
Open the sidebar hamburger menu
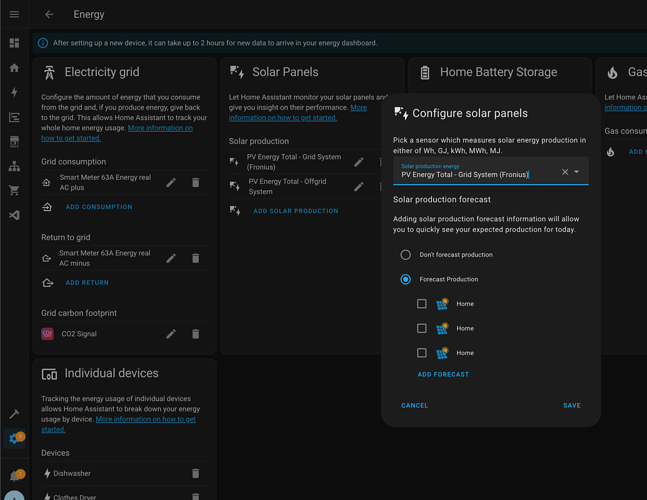14,15
